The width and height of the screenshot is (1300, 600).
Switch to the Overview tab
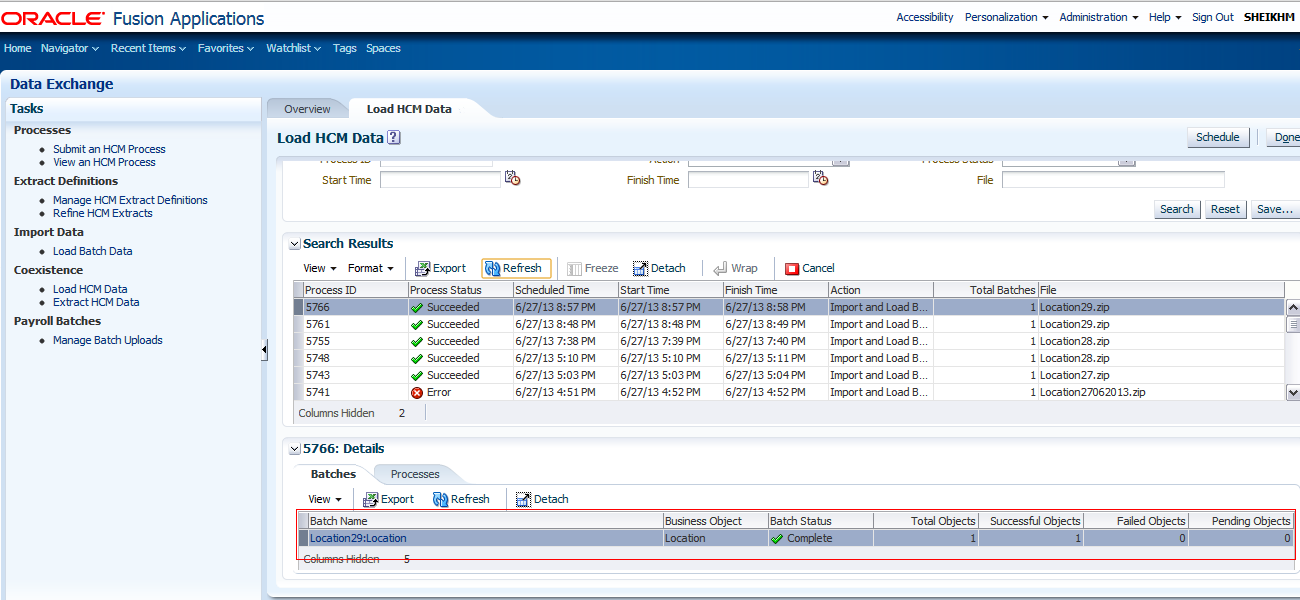(306, 108)
